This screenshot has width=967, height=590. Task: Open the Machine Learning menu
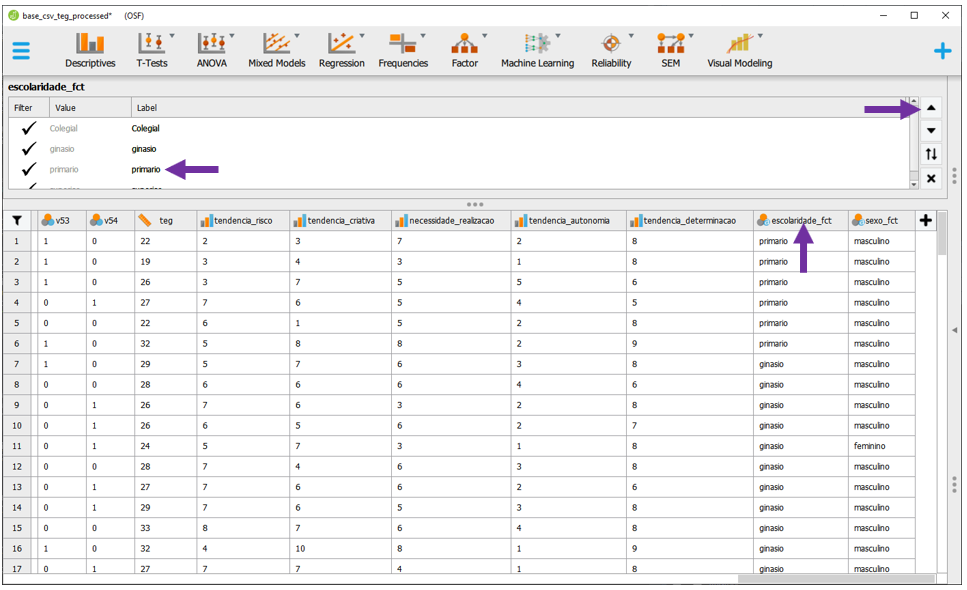point(537,50)
